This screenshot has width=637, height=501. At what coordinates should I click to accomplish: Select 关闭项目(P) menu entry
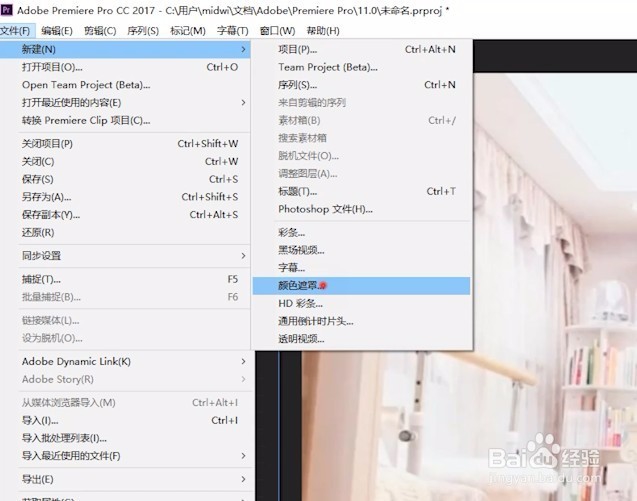pos(125,143)
